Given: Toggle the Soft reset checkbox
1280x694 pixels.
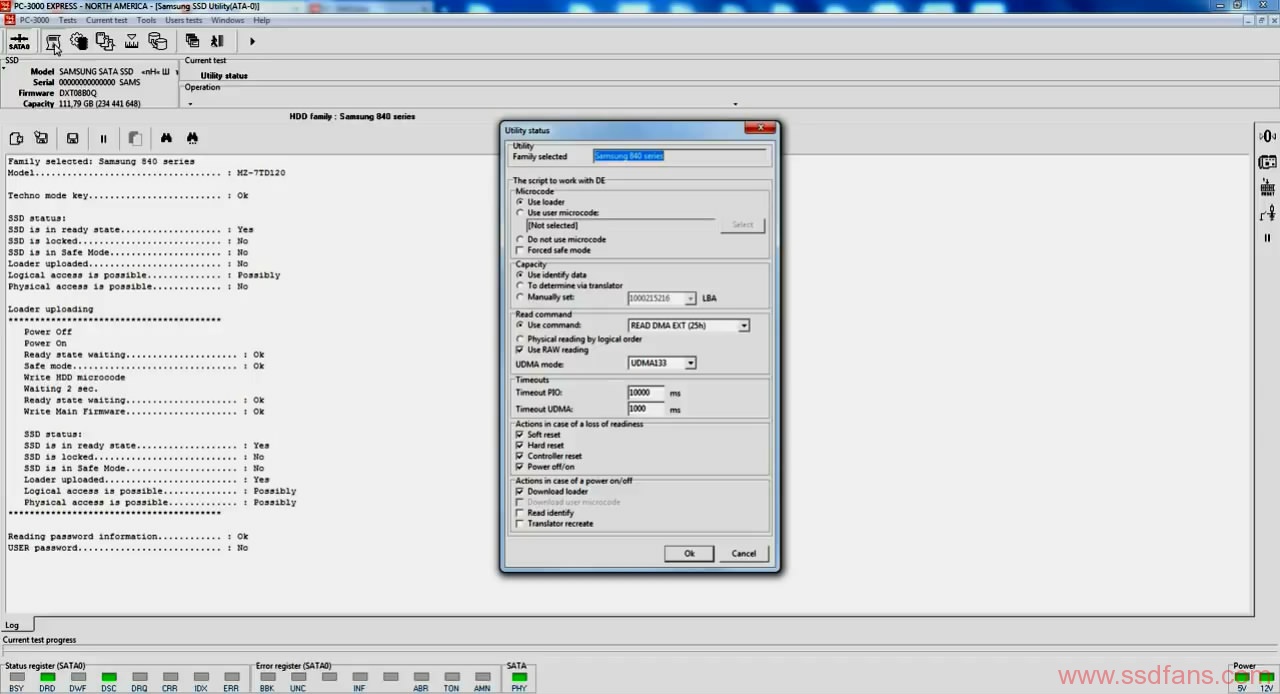Looking at the screenshot, I should tap(538, 435).
